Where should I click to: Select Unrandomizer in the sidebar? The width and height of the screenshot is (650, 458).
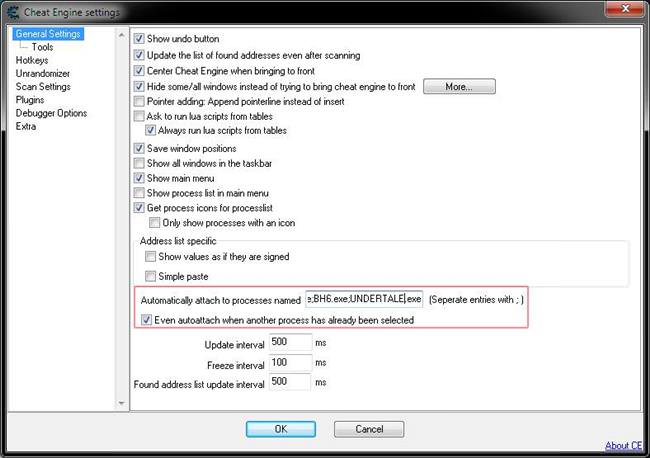pyautogui.click(x=43, y=74)
